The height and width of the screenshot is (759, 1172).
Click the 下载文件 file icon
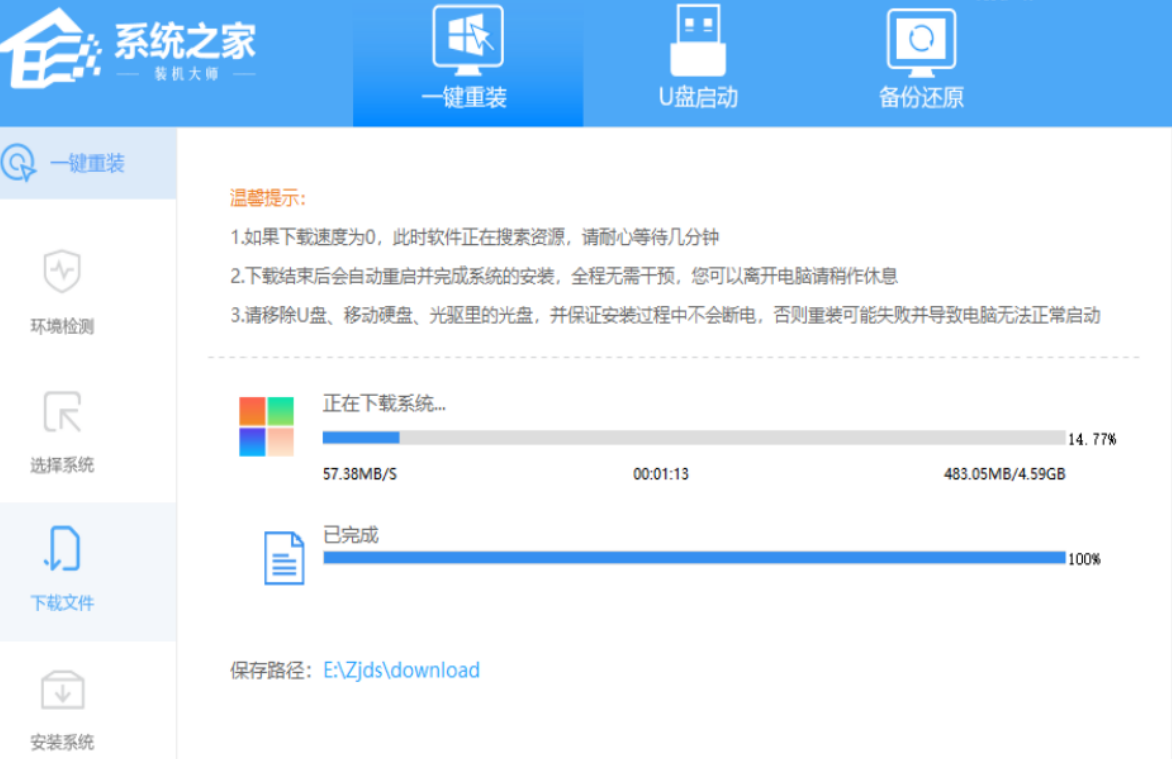pyautogui.click(x=62, y=549)
